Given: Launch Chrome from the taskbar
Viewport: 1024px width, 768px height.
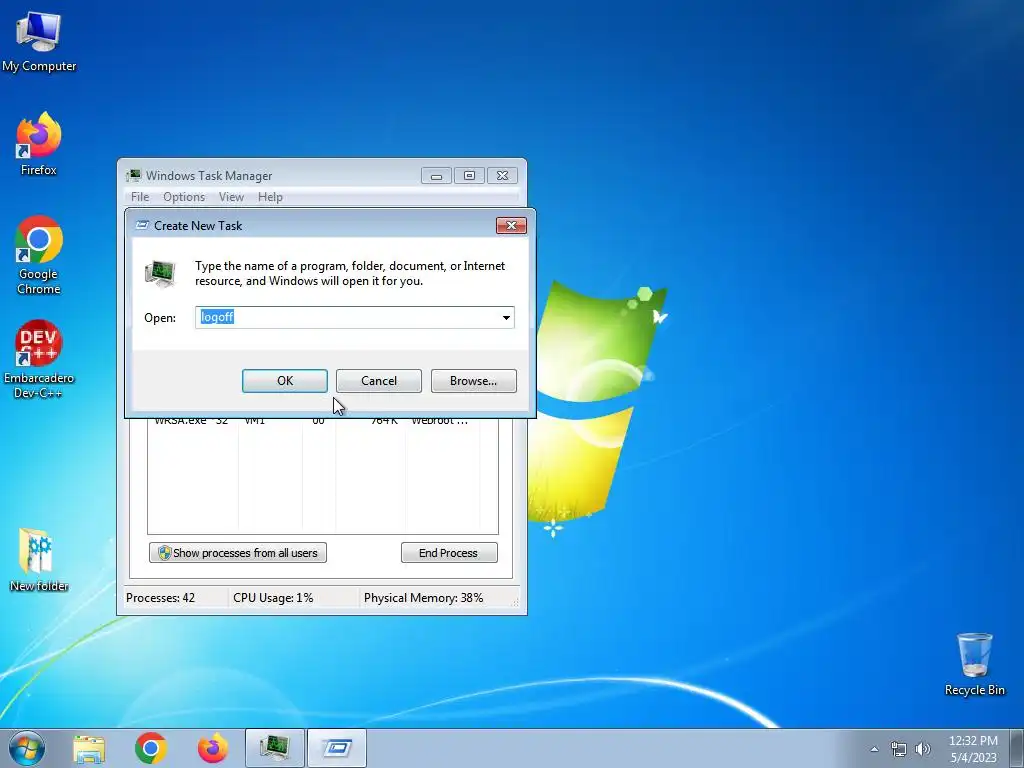Looking at the screenshot, I should click(x=151, y=748).
